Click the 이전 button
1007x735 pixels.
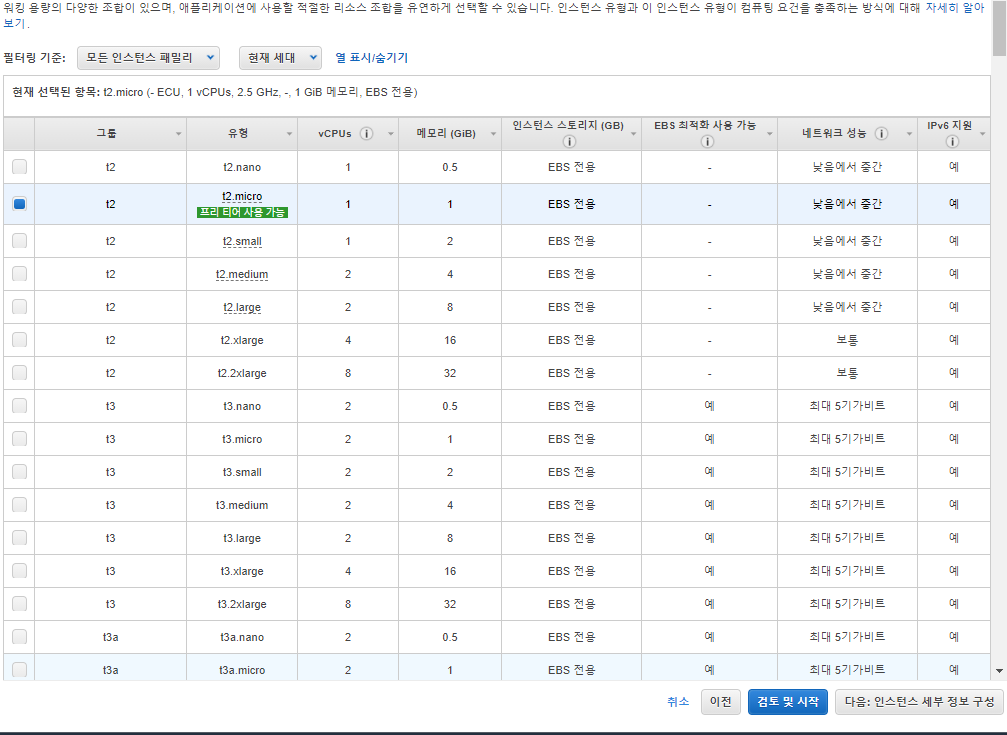721,702
